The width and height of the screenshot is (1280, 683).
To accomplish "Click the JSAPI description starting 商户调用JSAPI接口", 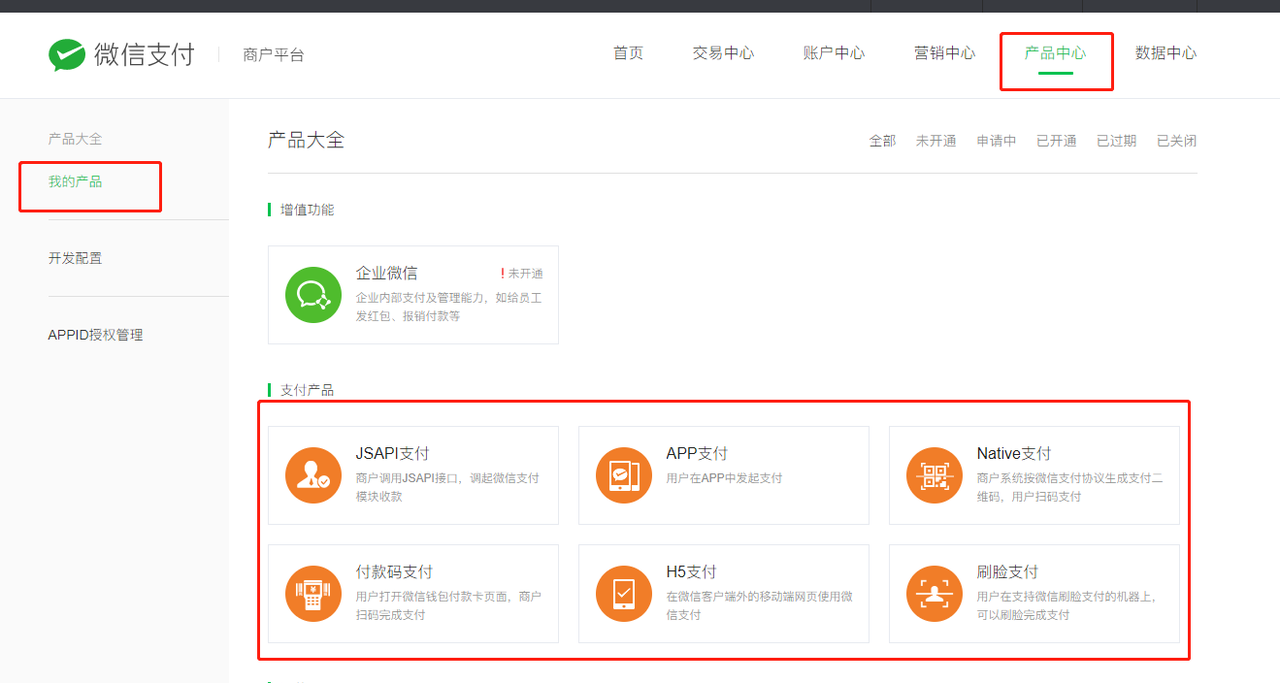I will click(448, 487).
